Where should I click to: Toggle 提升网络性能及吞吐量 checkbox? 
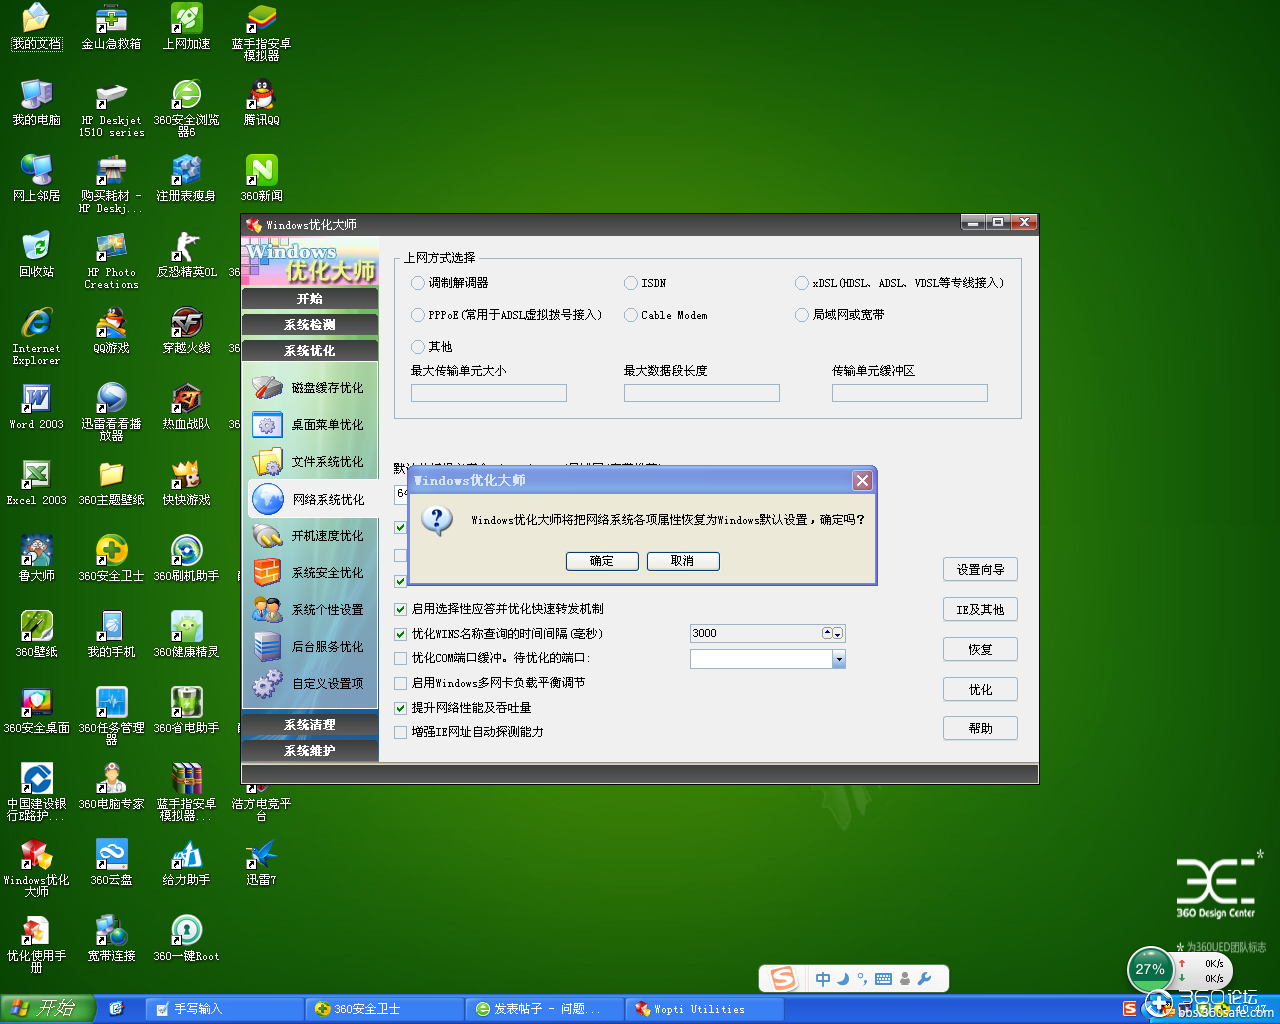(x=401, y=708)
